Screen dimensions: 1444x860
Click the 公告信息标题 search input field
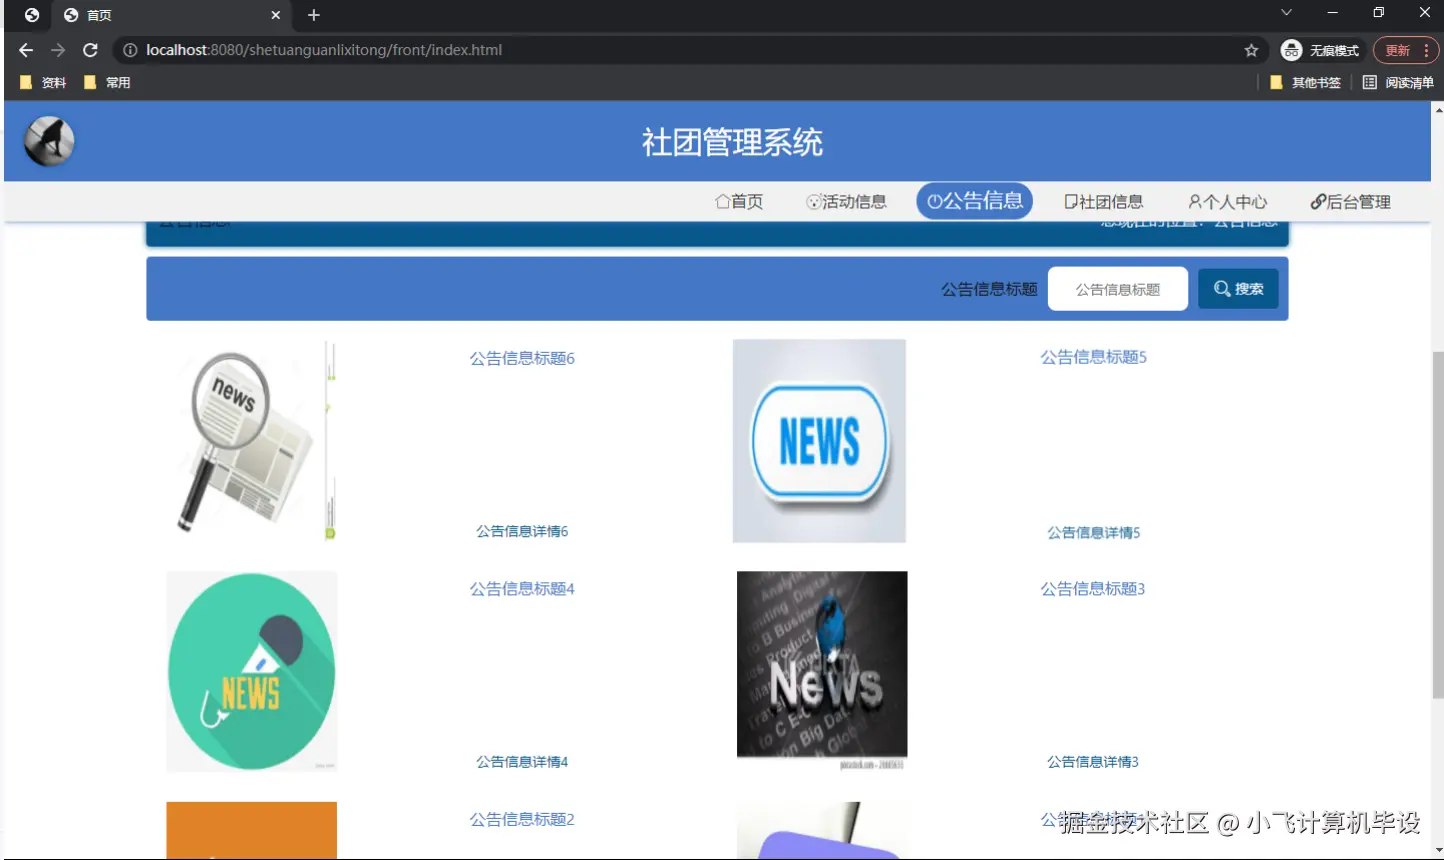click(x=1117, y=288)
